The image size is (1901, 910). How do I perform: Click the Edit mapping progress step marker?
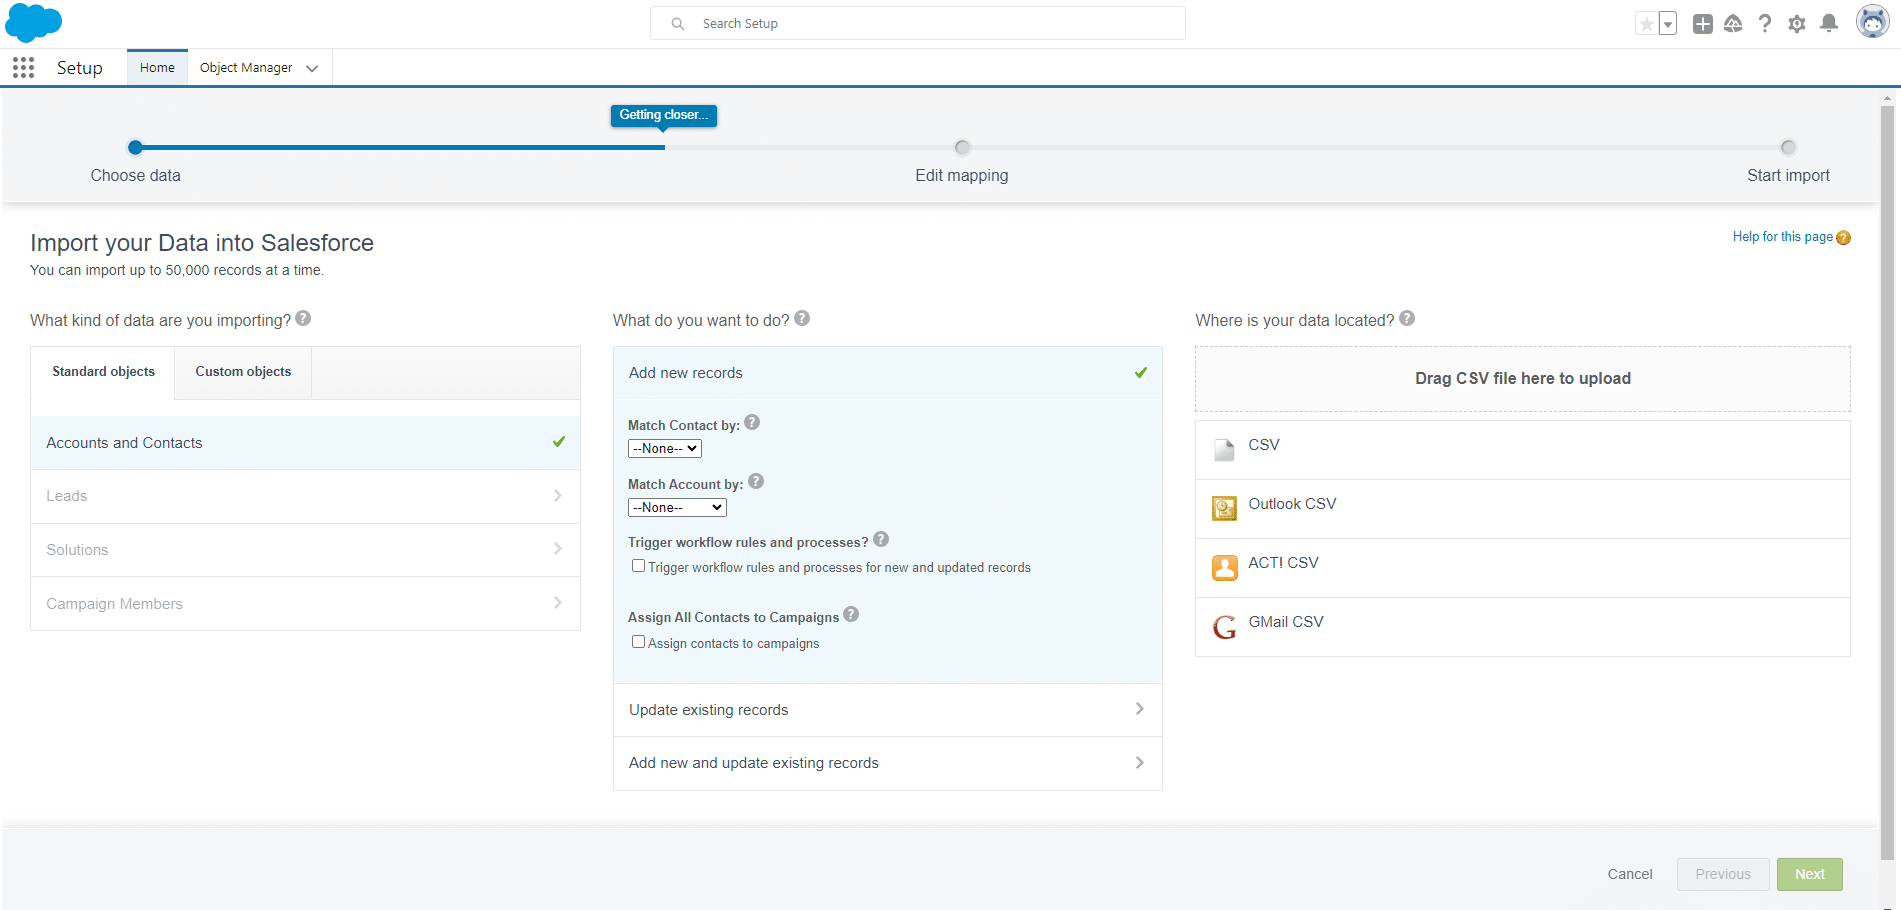click(962, 148)
